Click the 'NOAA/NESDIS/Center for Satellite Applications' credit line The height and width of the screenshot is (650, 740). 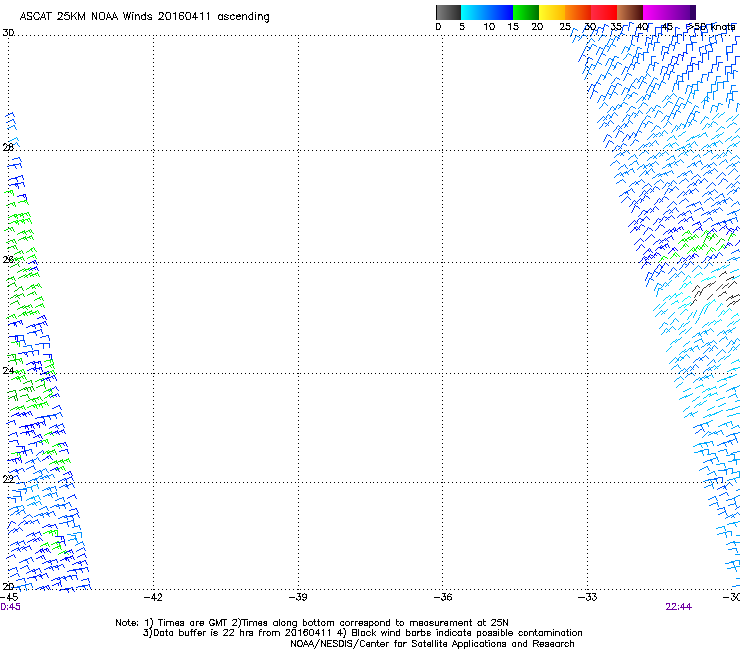[432, 644]
